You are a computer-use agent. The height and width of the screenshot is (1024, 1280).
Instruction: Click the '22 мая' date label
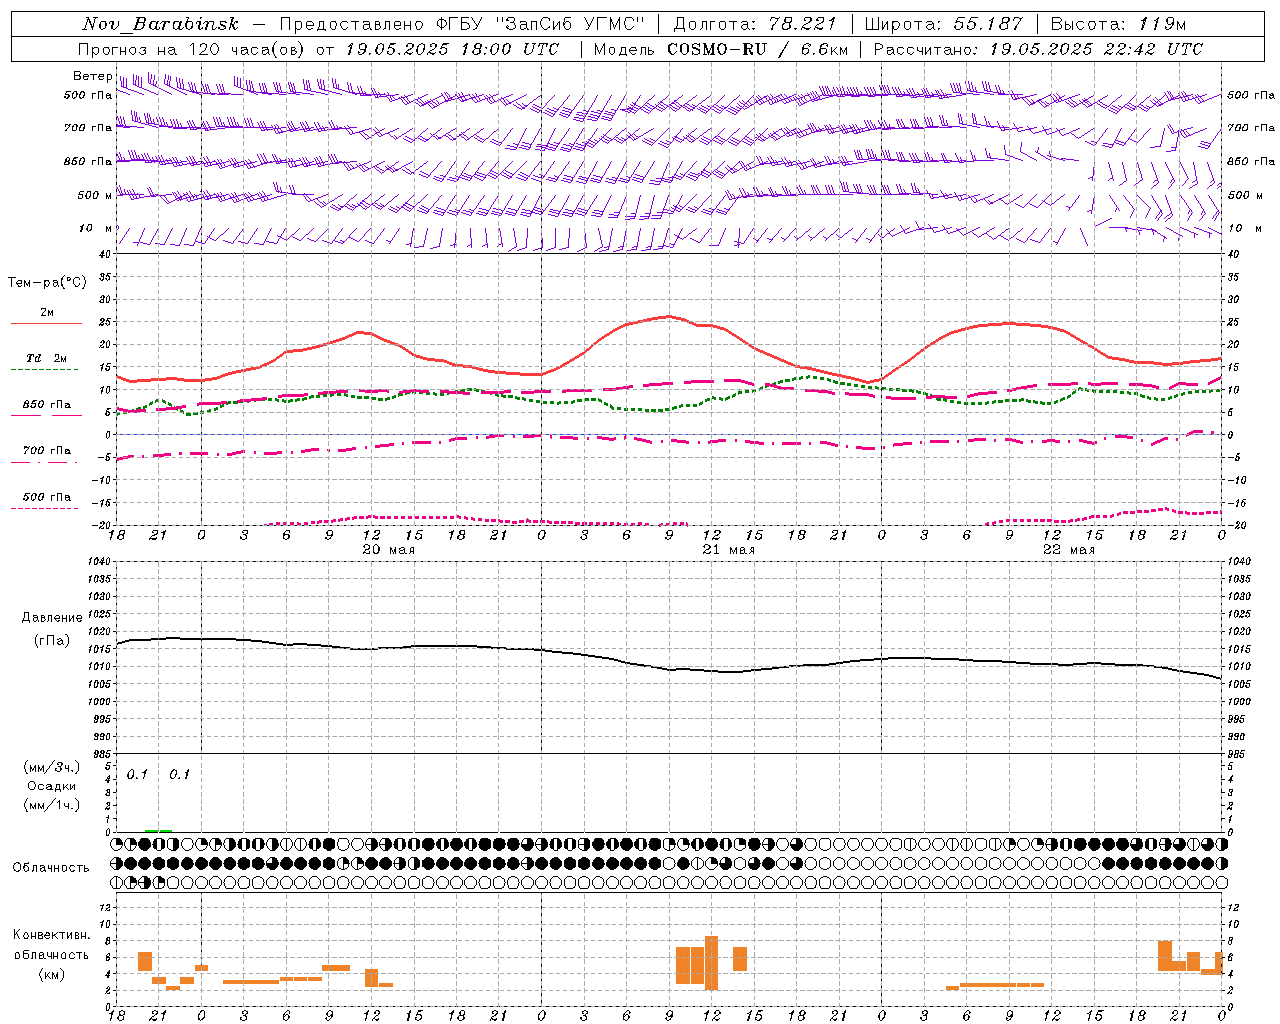[1068, 550]
